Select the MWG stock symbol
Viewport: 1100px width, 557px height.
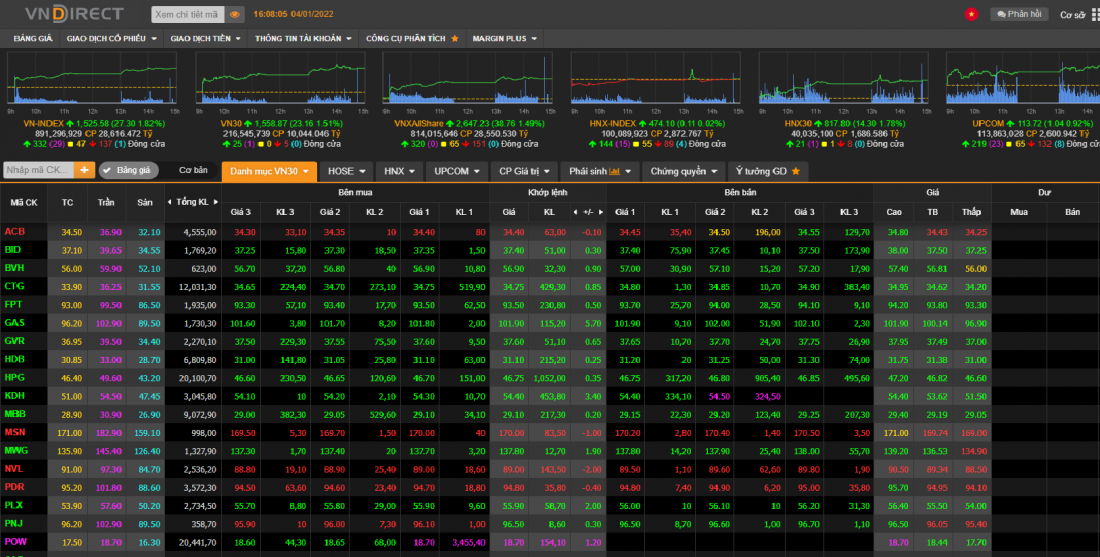[16, 450]
